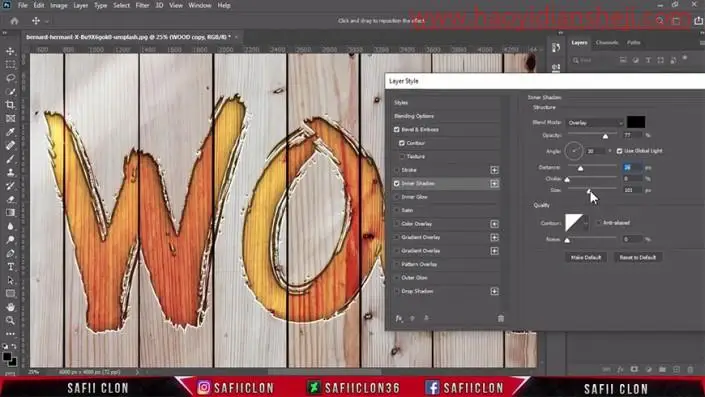
Task: Click the black shadow color swatch
Action: click(636, 122)
